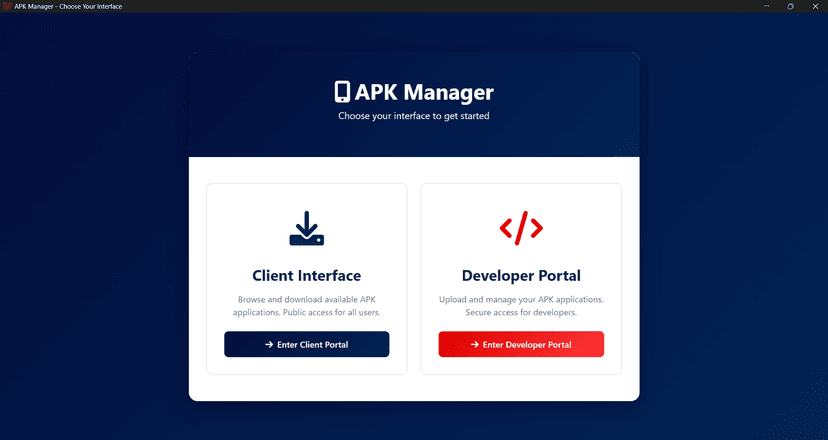Minimize the APK Manager window
828x440 pixels.
[x=766, y=6]
